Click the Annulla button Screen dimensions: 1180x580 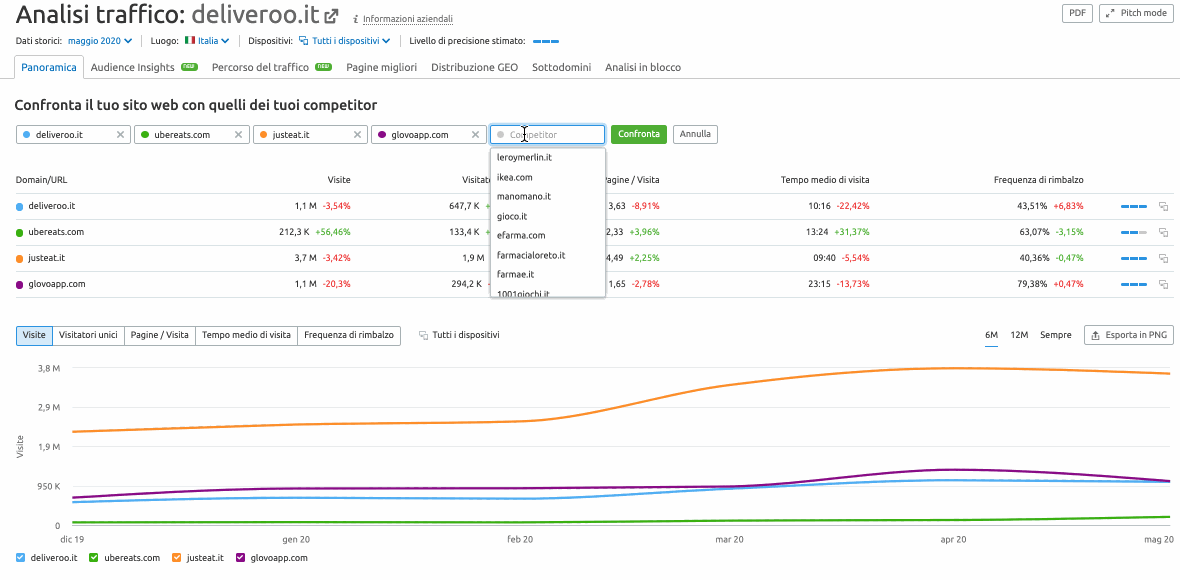tap(695, 134)
